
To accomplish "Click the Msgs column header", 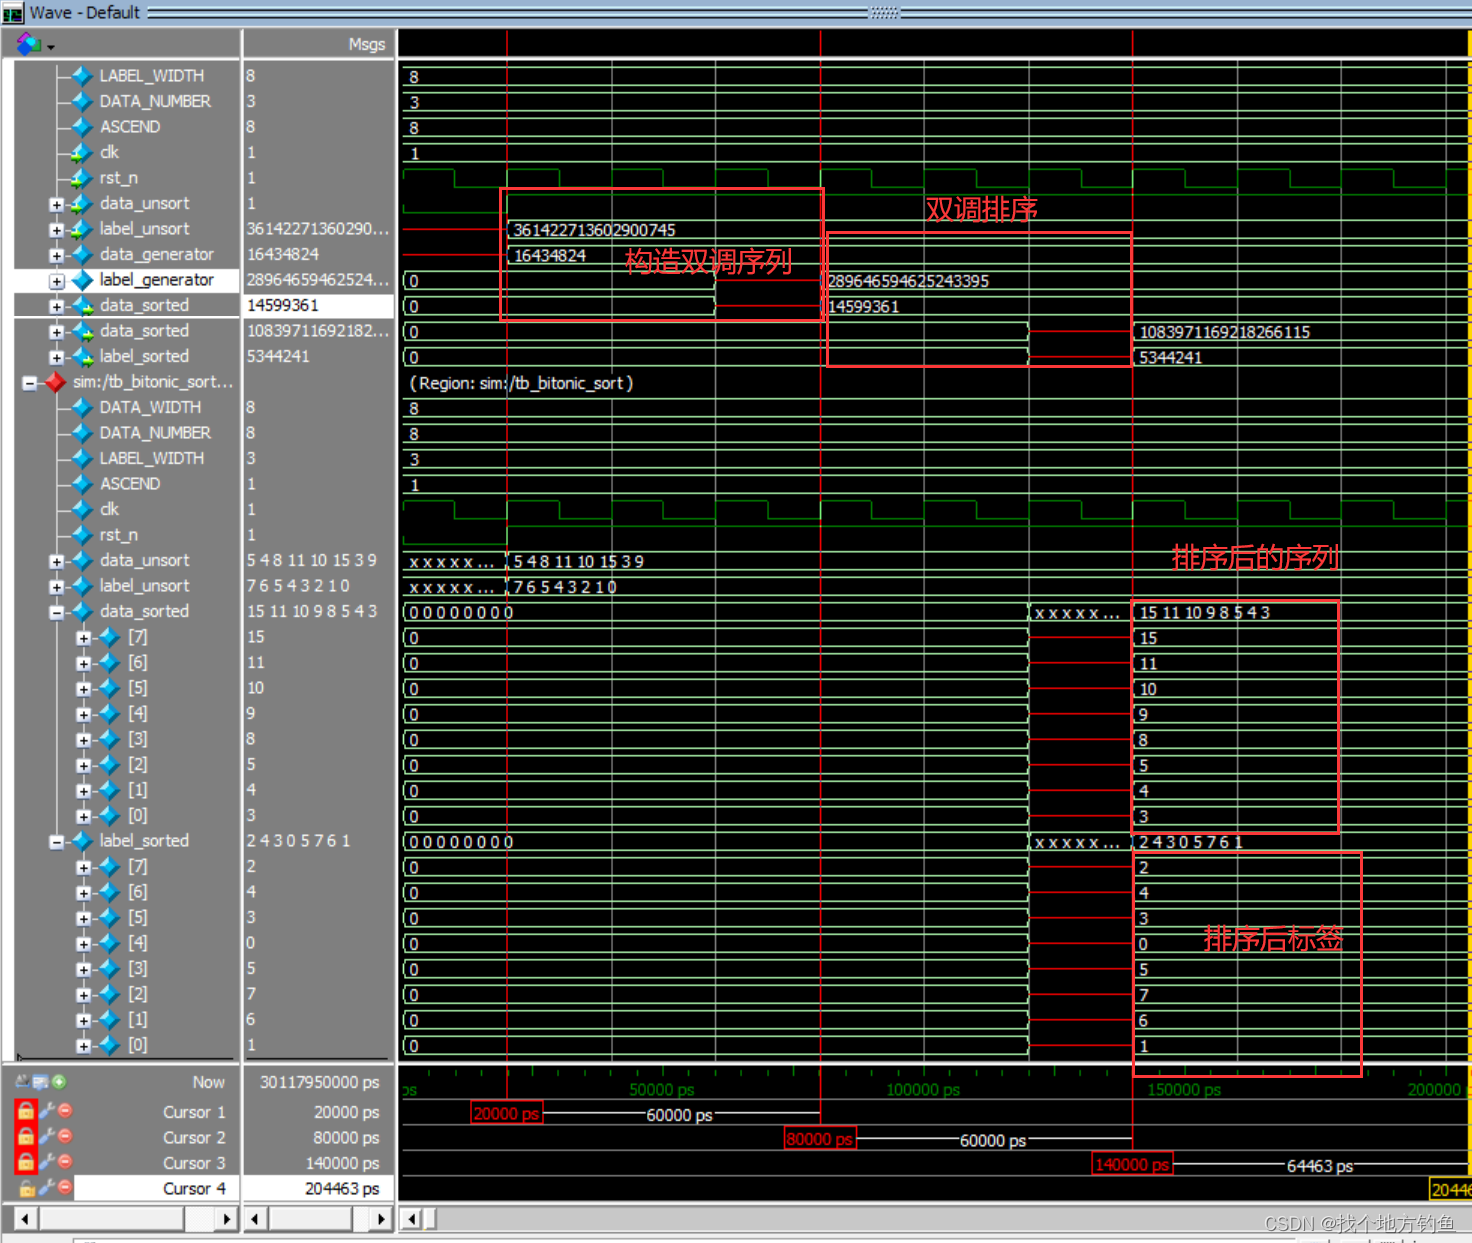I will (367, 44).
